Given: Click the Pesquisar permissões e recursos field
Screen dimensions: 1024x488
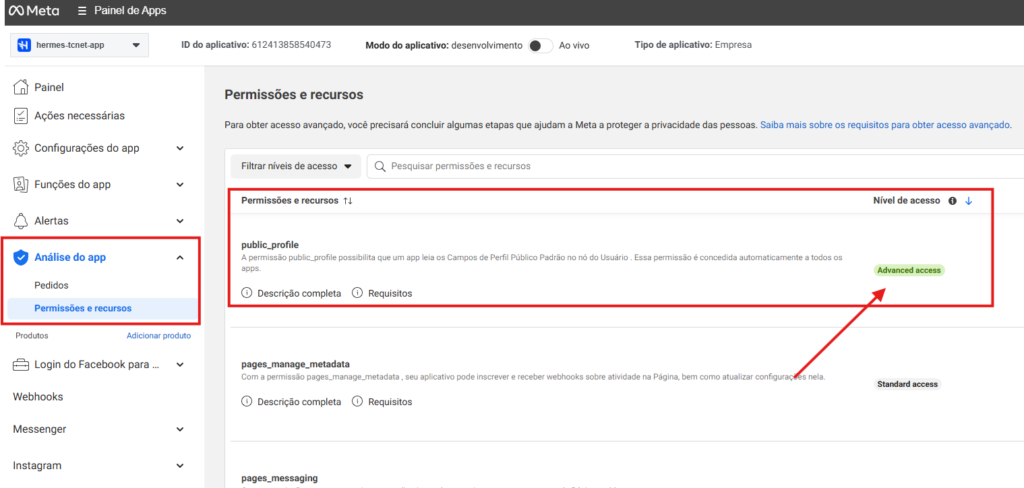Looking at the screenshot, I should click(x=696, y=167).
